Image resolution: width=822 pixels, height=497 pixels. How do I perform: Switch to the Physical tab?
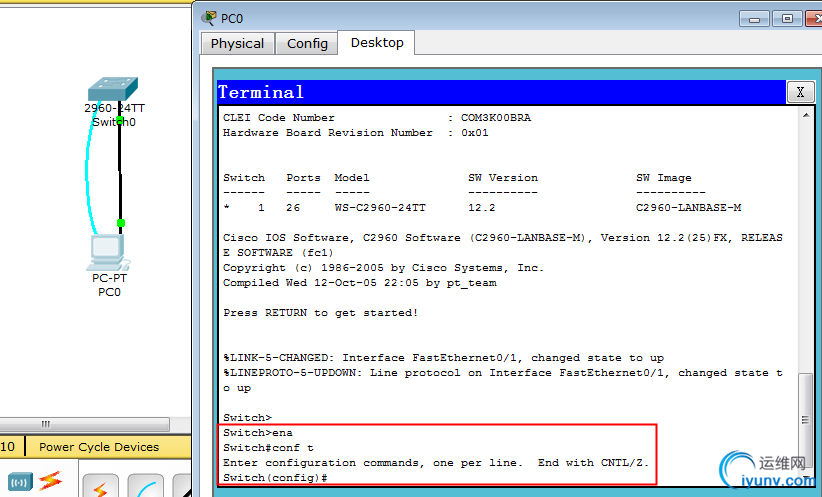click(x=237, y=44)
